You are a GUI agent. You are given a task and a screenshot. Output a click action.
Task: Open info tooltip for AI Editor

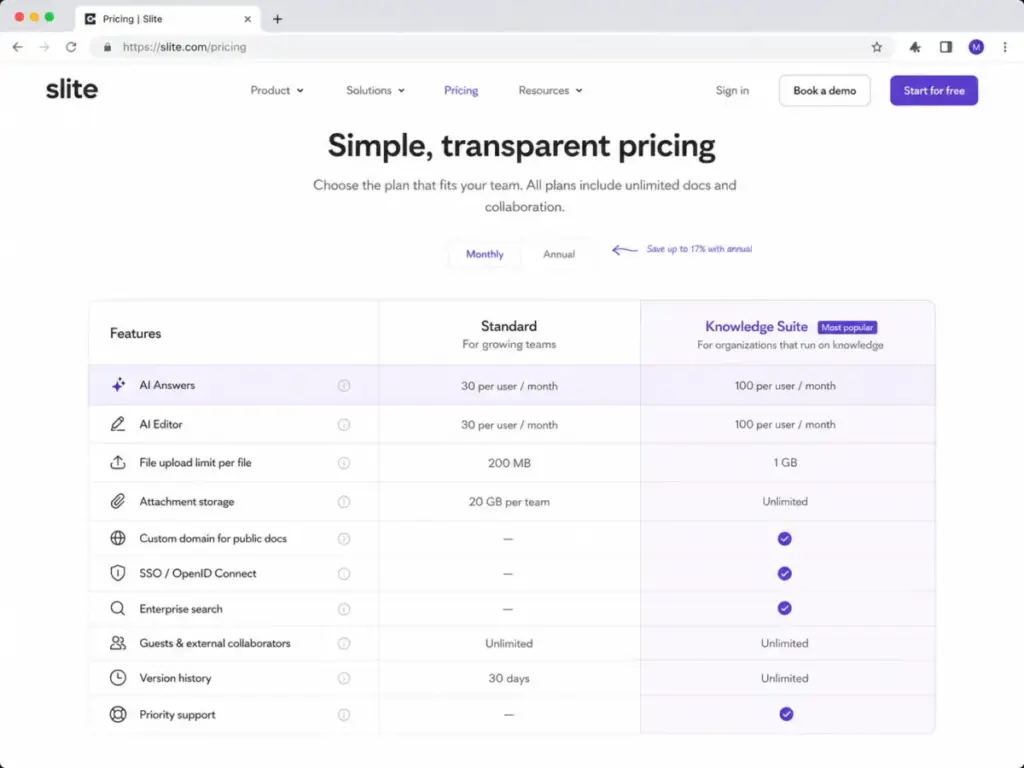pos(344,424)
